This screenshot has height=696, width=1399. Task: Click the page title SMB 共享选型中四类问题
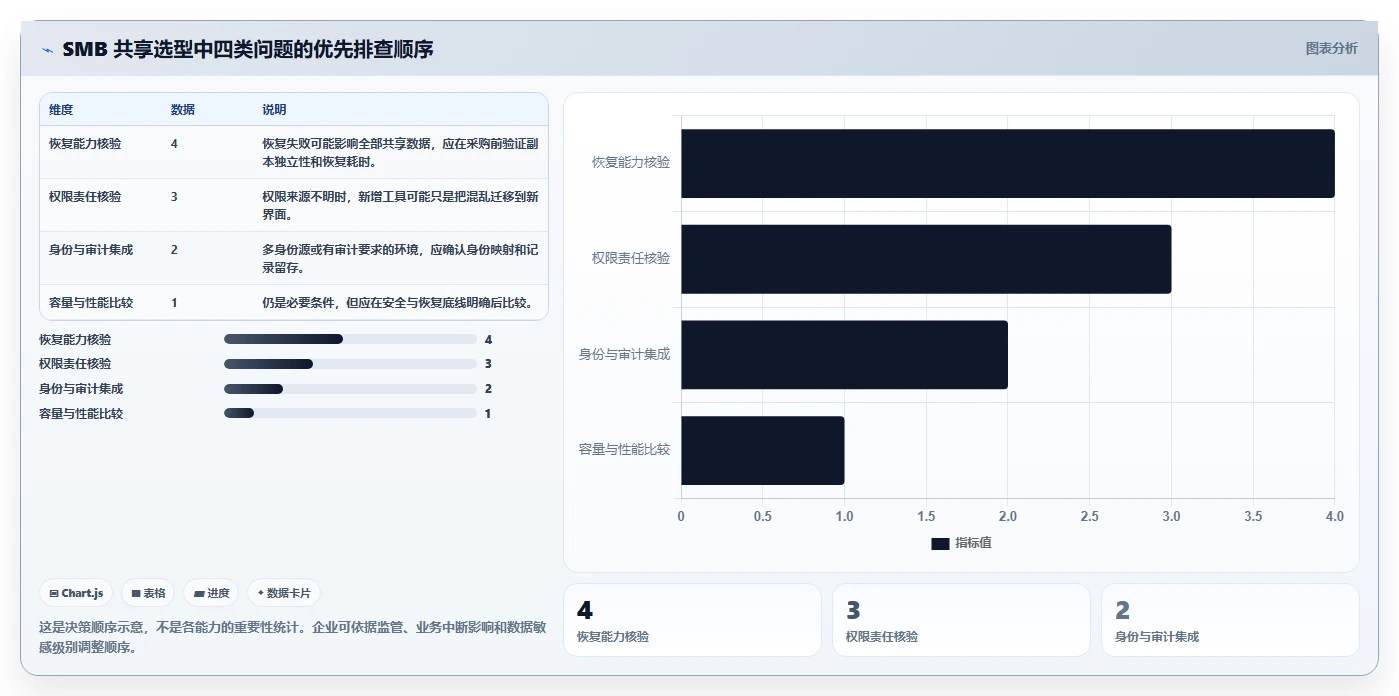coord(248,49)
